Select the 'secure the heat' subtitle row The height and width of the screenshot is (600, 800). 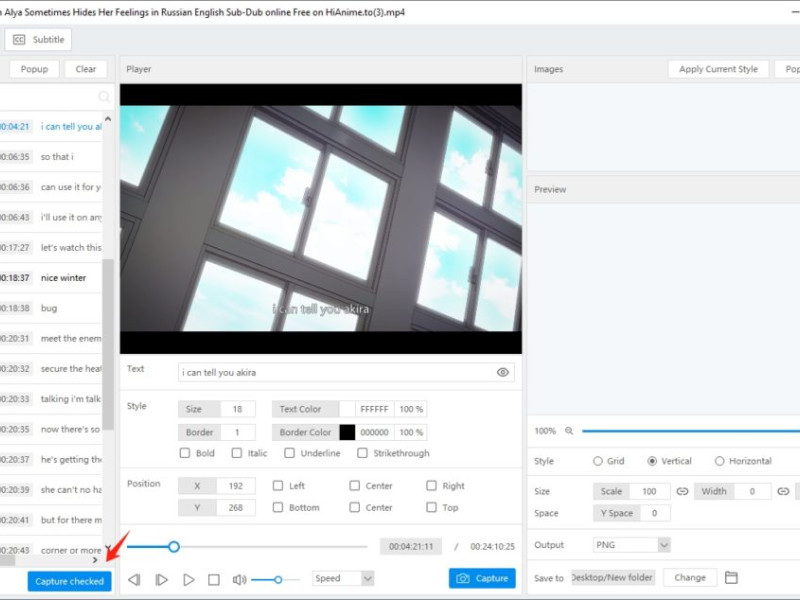pyautogui.click(x=51, y=368)
